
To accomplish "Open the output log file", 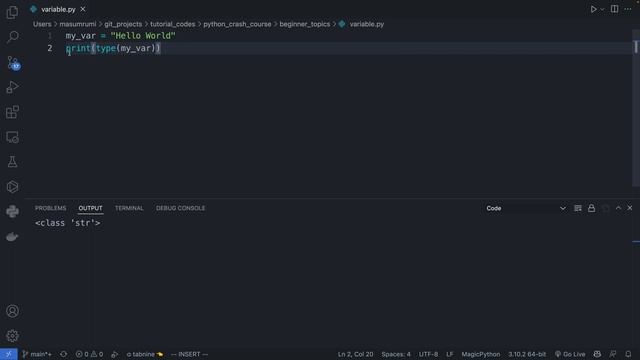I will click(x=605, y=208).
